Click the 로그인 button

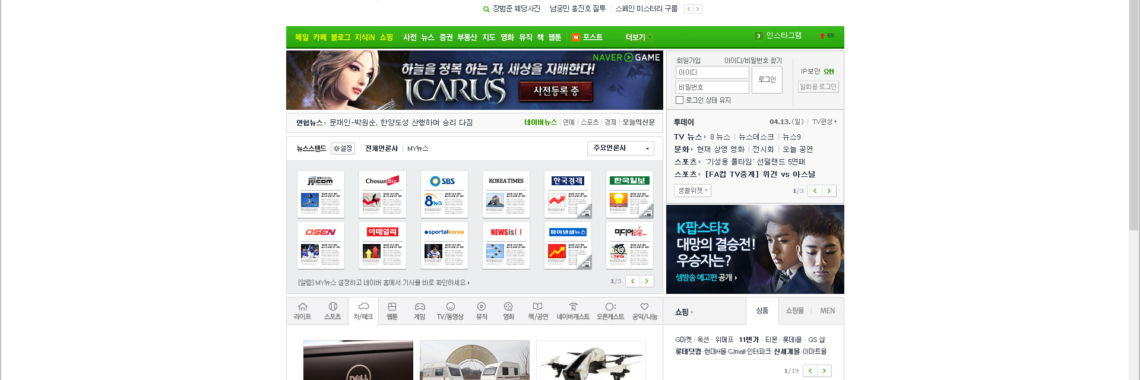(766, 79)
